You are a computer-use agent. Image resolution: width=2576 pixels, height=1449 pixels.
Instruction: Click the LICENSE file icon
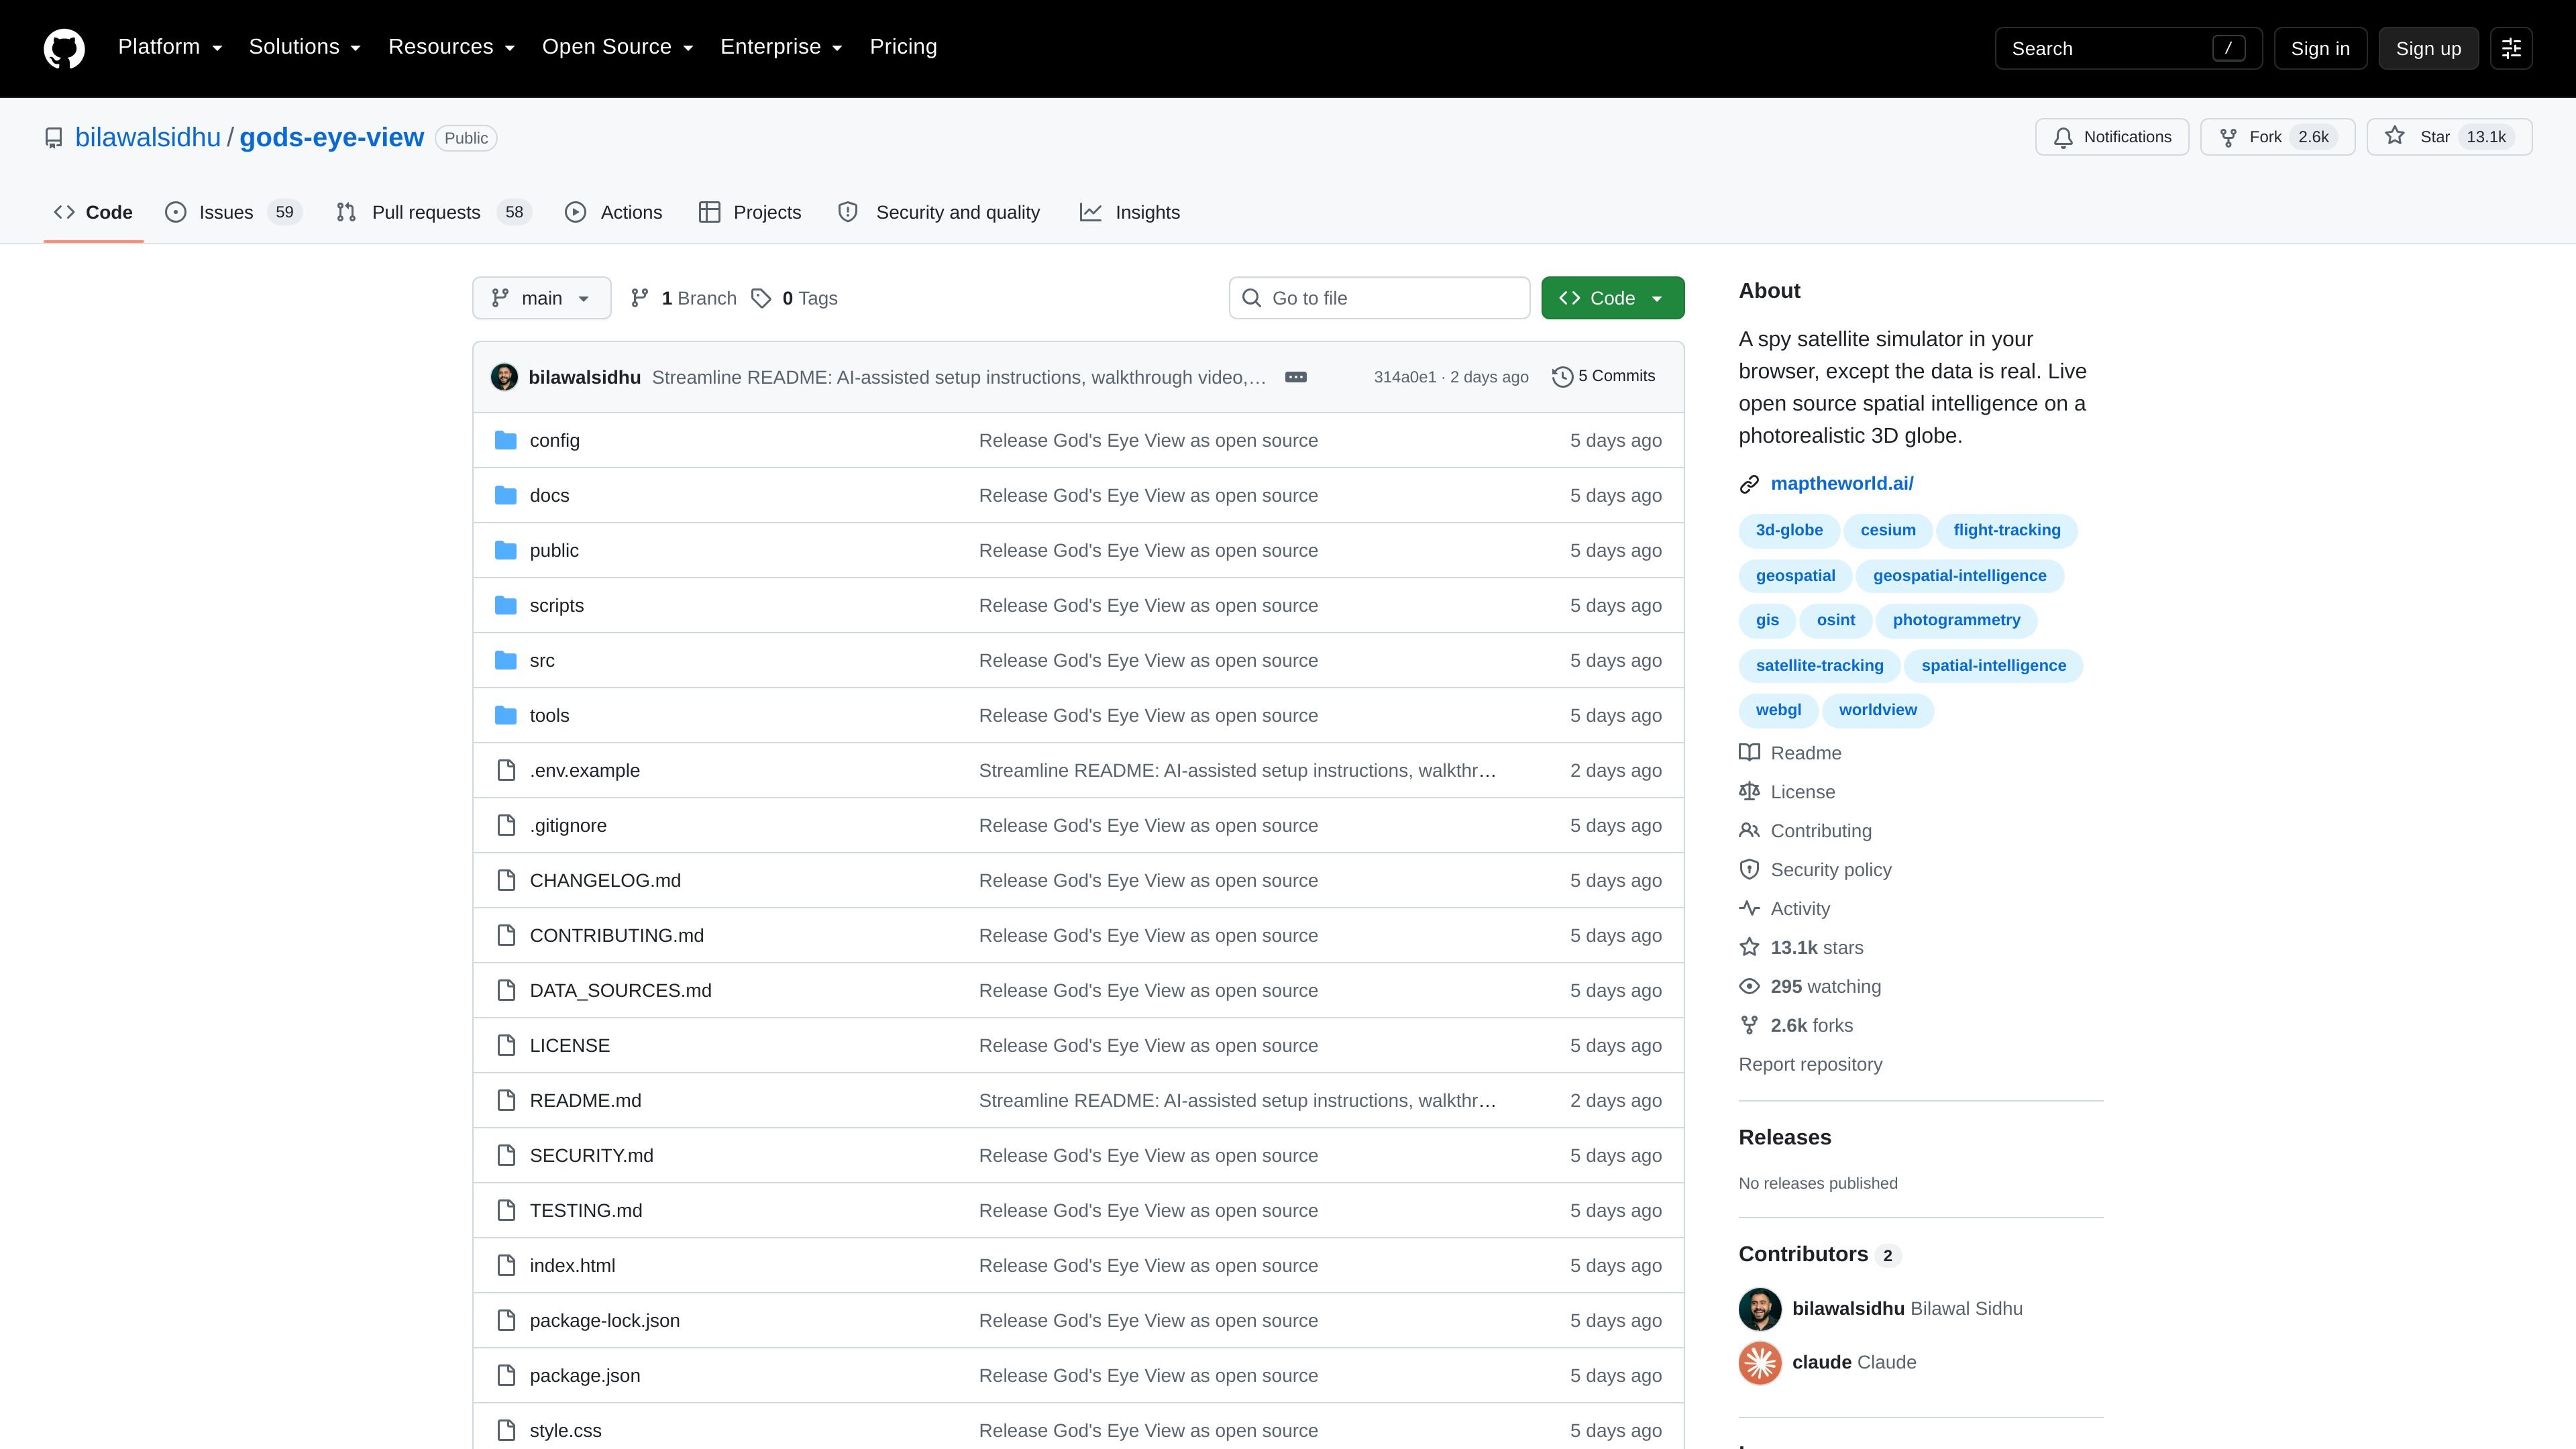(506, 1045)
